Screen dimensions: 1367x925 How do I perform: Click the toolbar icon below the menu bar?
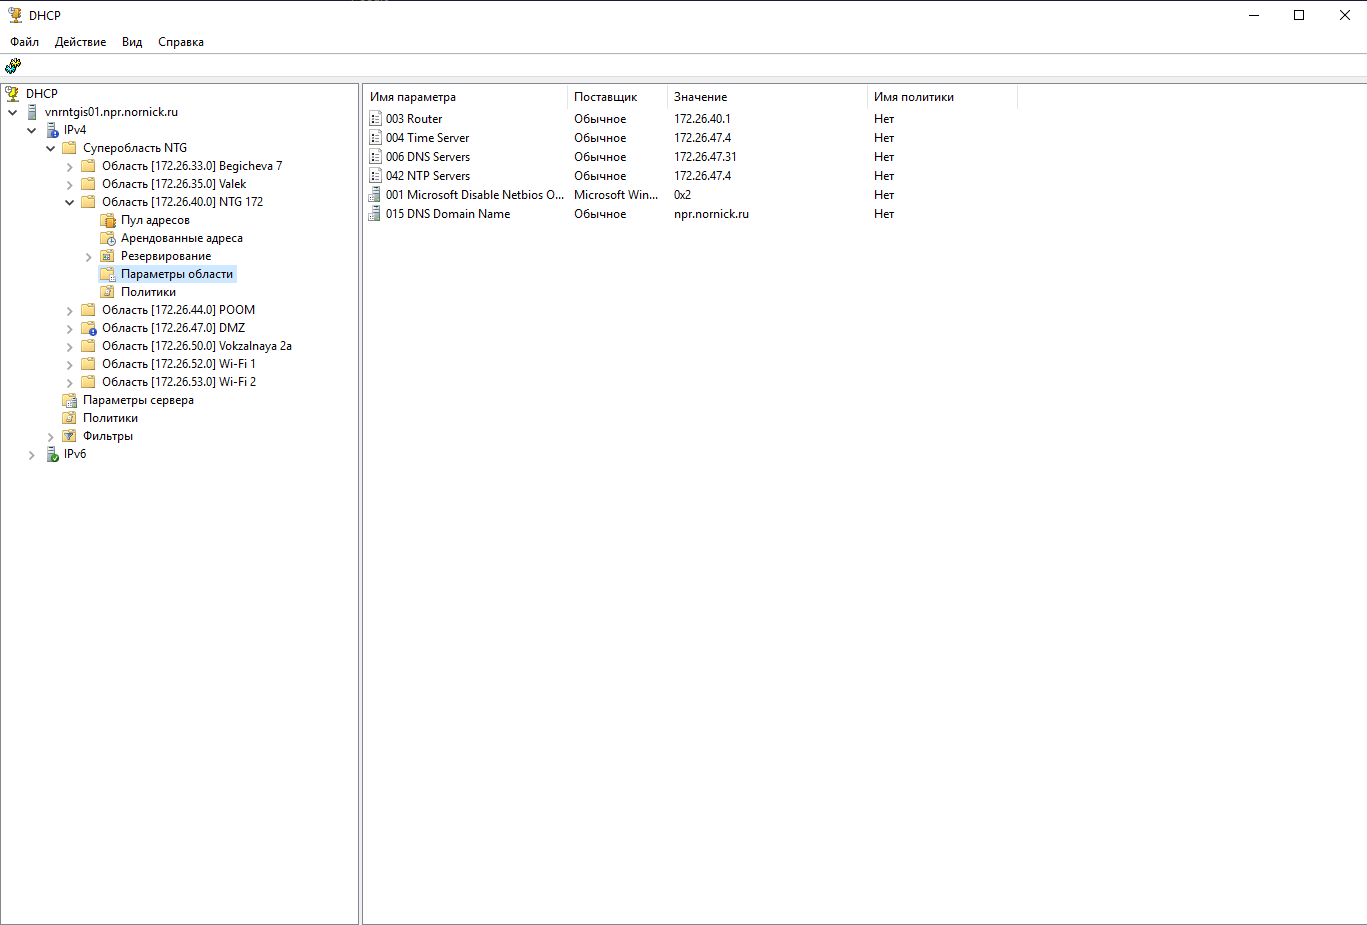coord(13,66)
